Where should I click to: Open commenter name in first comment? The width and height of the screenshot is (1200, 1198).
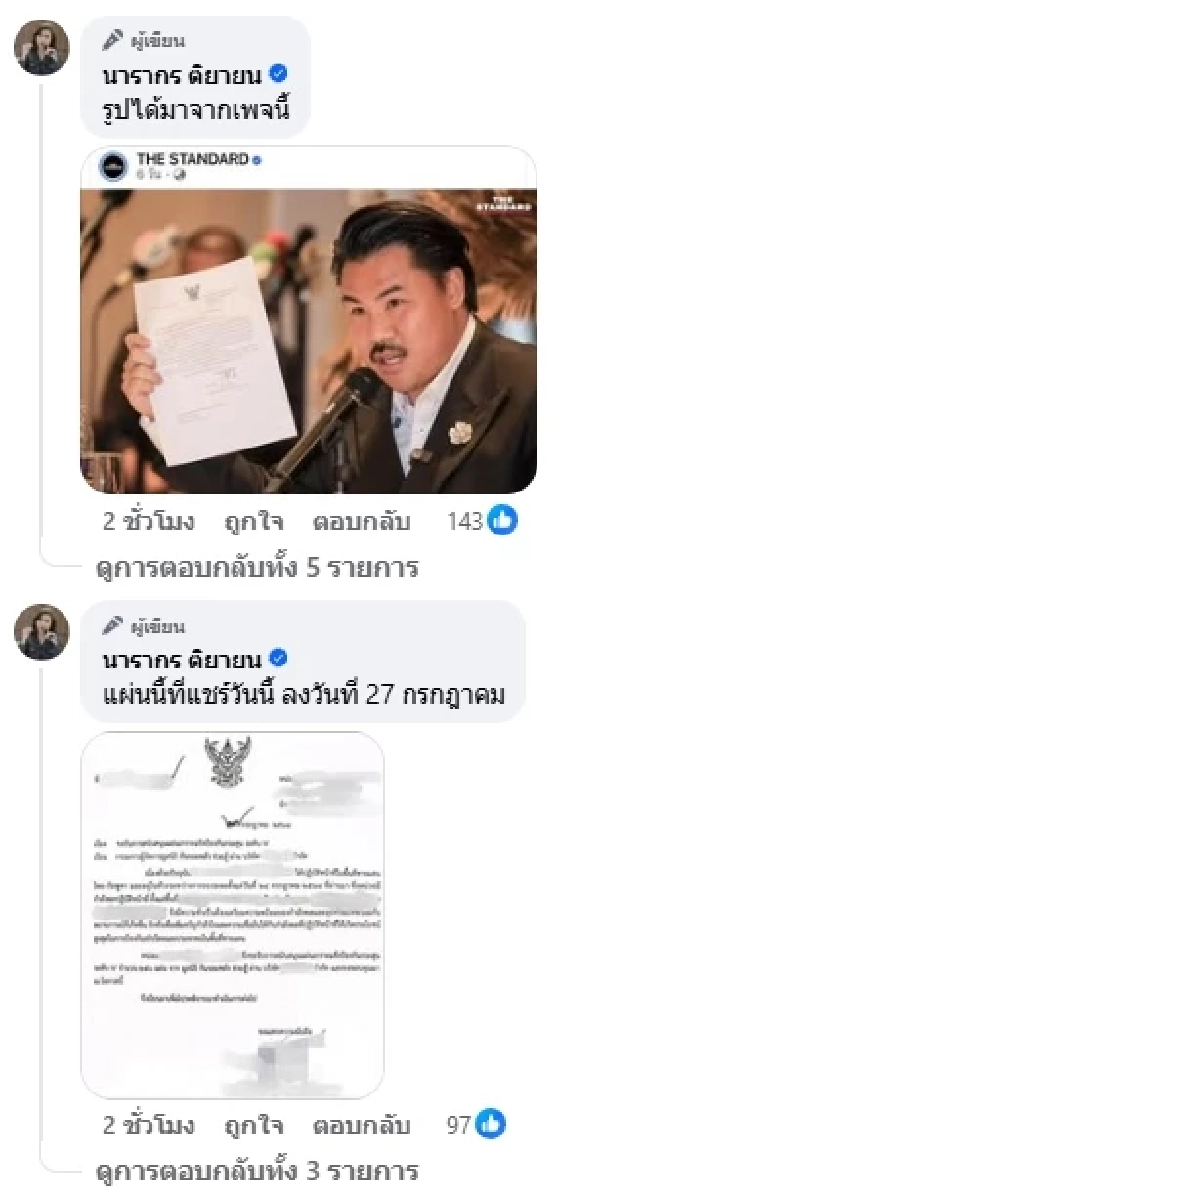pyautogui.click(x=182, y=74)
